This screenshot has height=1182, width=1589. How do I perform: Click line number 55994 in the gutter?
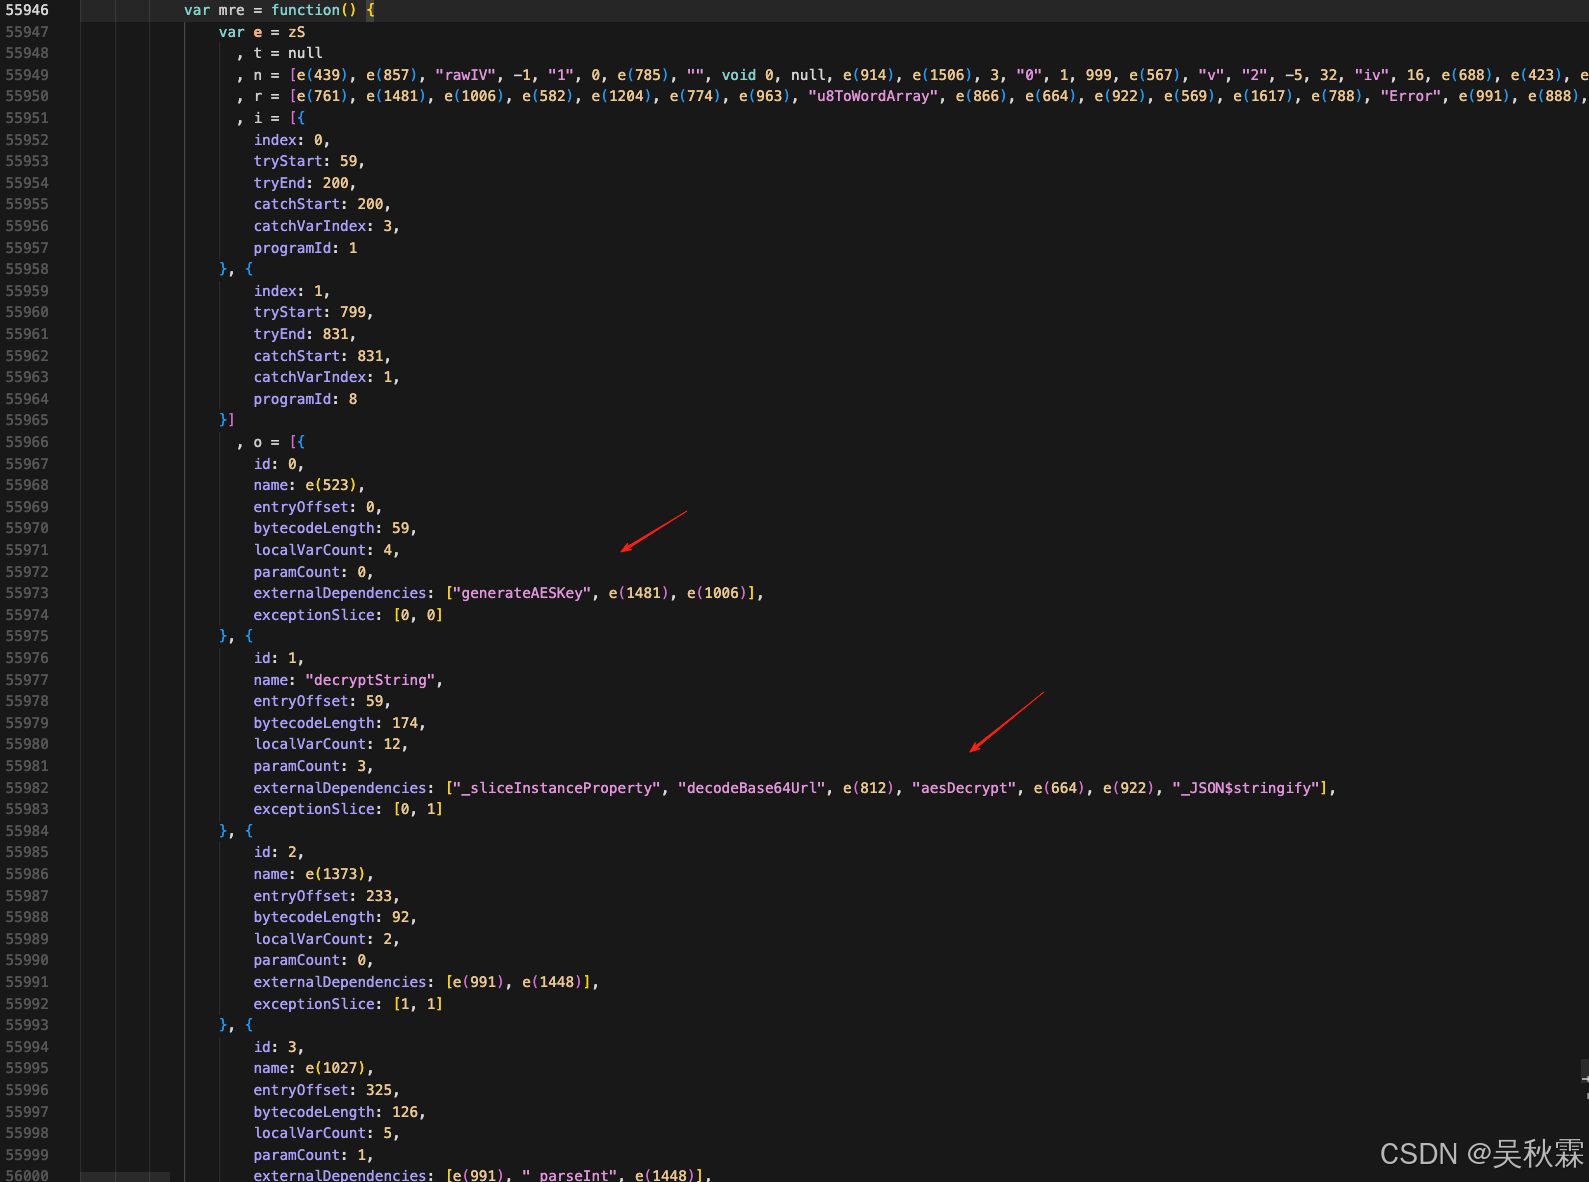click(27, 1047)
